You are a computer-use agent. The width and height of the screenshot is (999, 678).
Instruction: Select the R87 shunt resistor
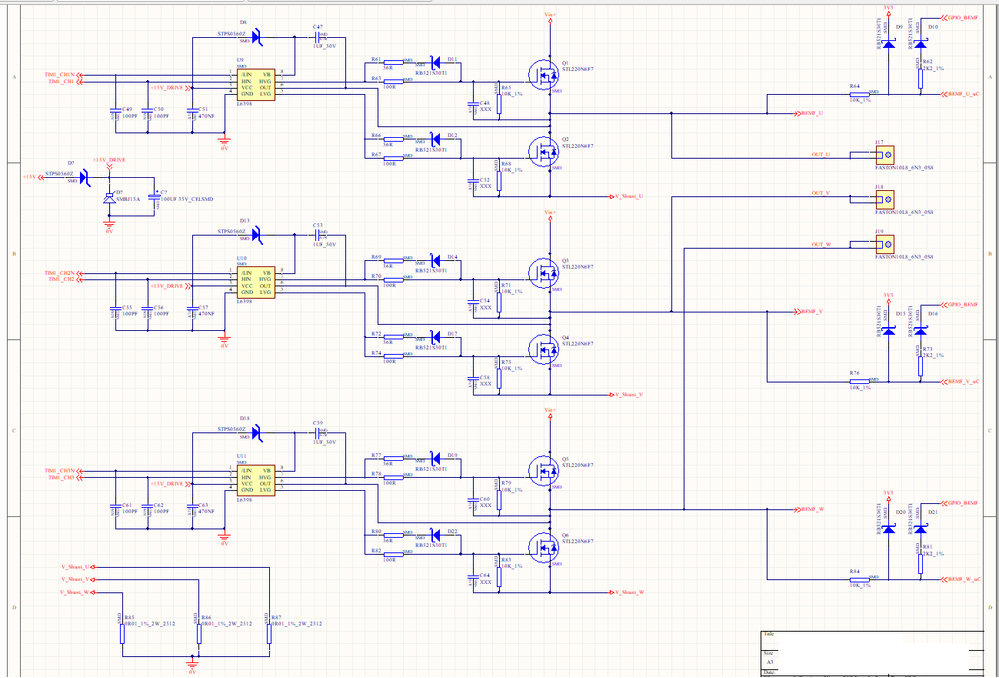coord(269,633)
